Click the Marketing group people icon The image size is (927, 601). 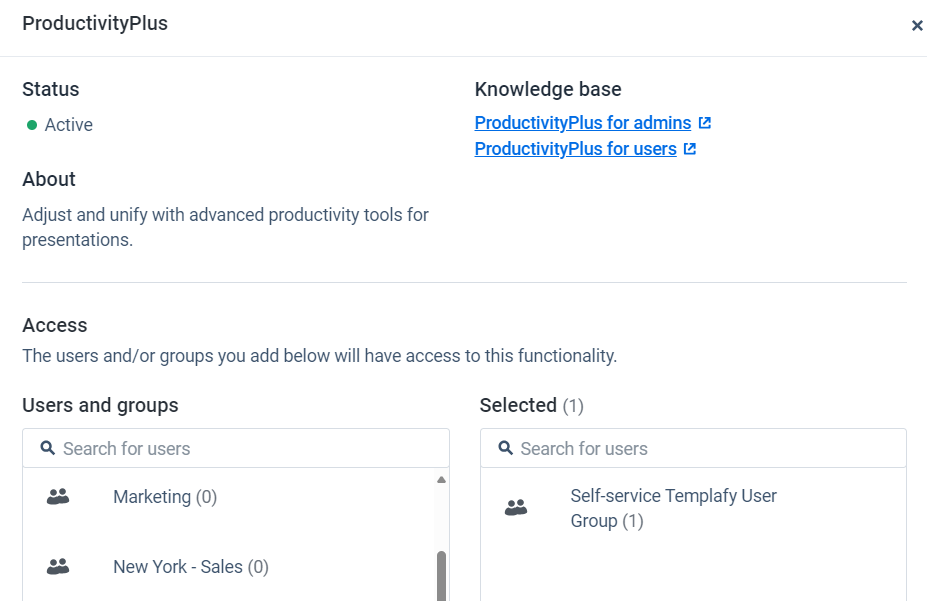pyautogui.click(x=58, y=497)
